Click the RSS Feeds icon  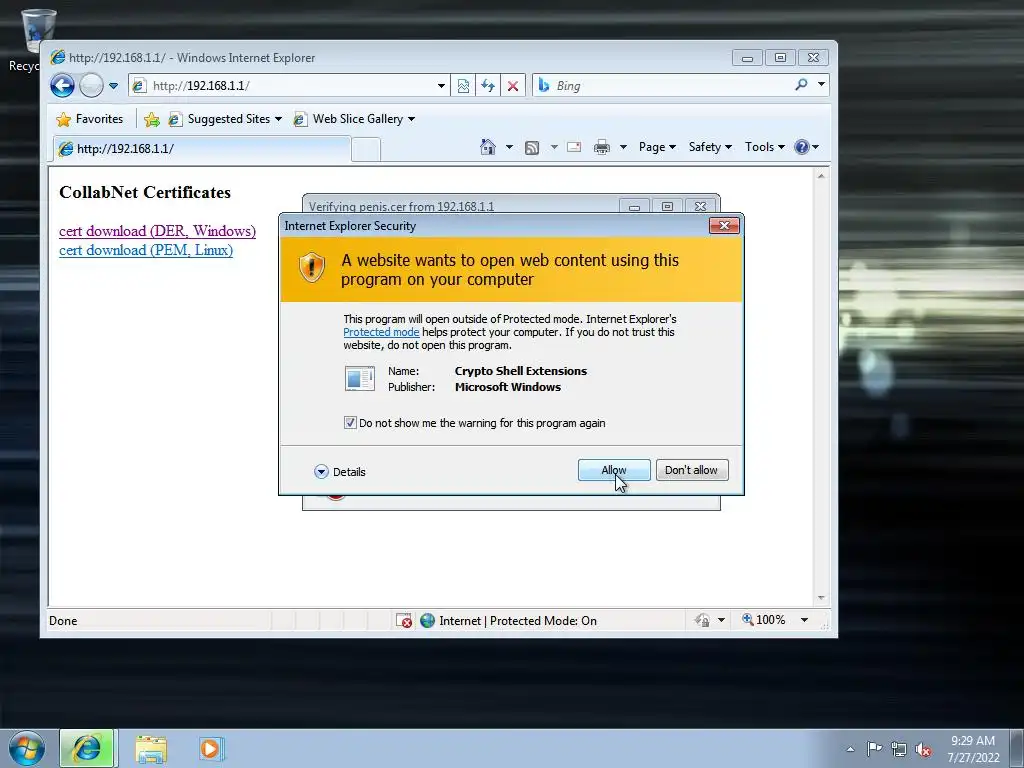coord(532,148)
